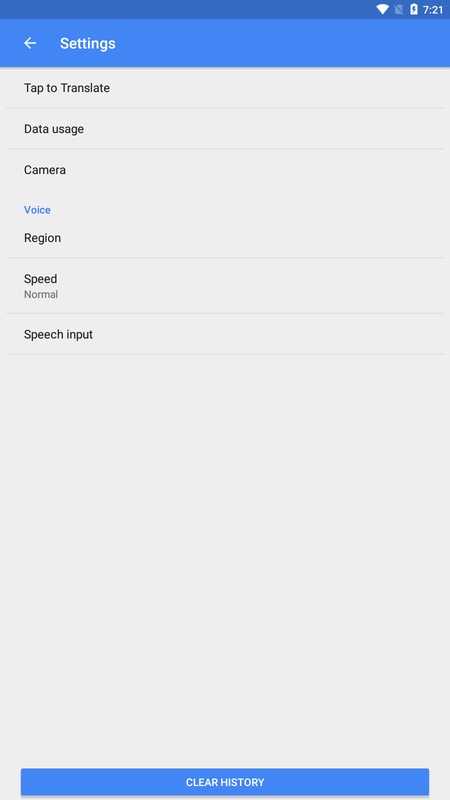Tap the 7:21 clock in status bar
450x800 pixels.
pos(433,10)
